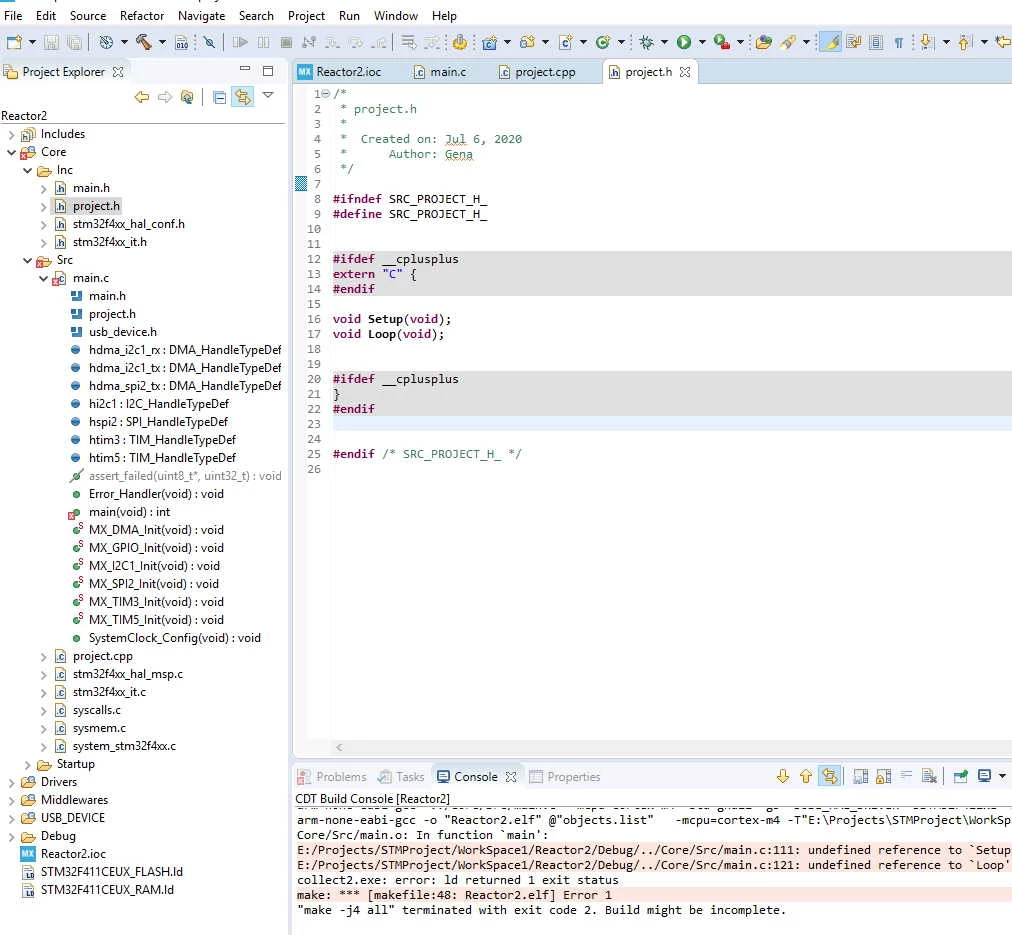The width and height of the screenshot is (1012, 935).
Task: Expand the Drivers folder in tree
Action: pyautogui.click(x=11, y=782)
